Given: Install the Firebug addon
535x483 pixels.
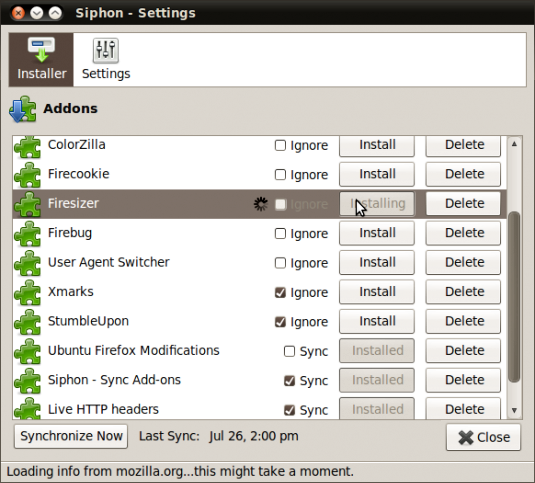Looking at the screenshot, I should tap(377, 233).
